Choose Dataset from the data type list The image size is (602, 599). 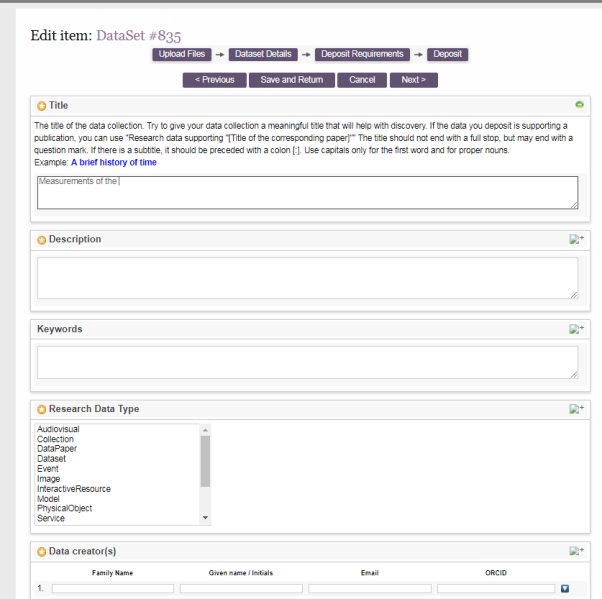(51, 459)
